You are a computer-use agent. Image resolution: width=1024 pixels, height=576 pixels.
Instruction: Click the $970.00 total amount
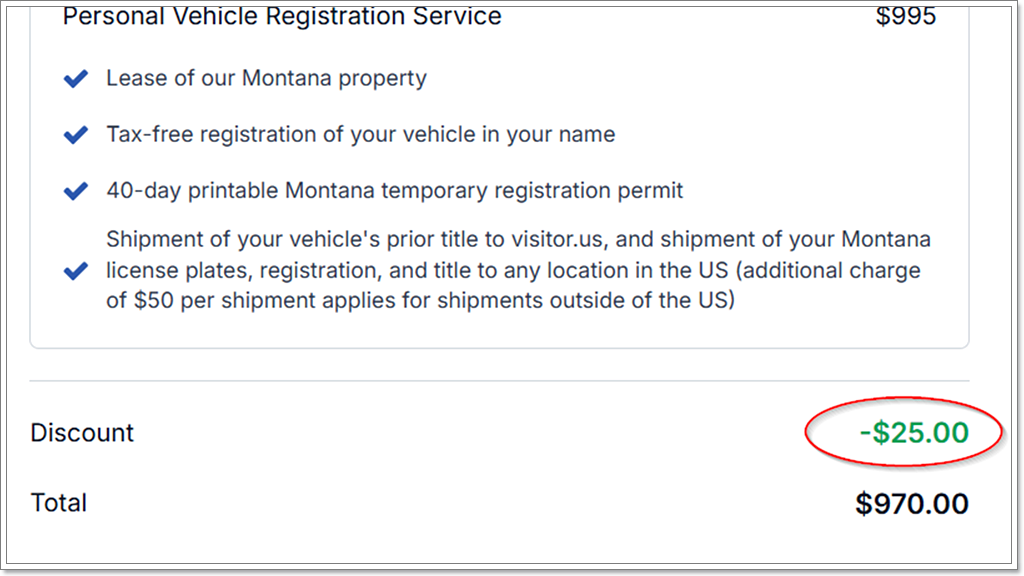912,504
